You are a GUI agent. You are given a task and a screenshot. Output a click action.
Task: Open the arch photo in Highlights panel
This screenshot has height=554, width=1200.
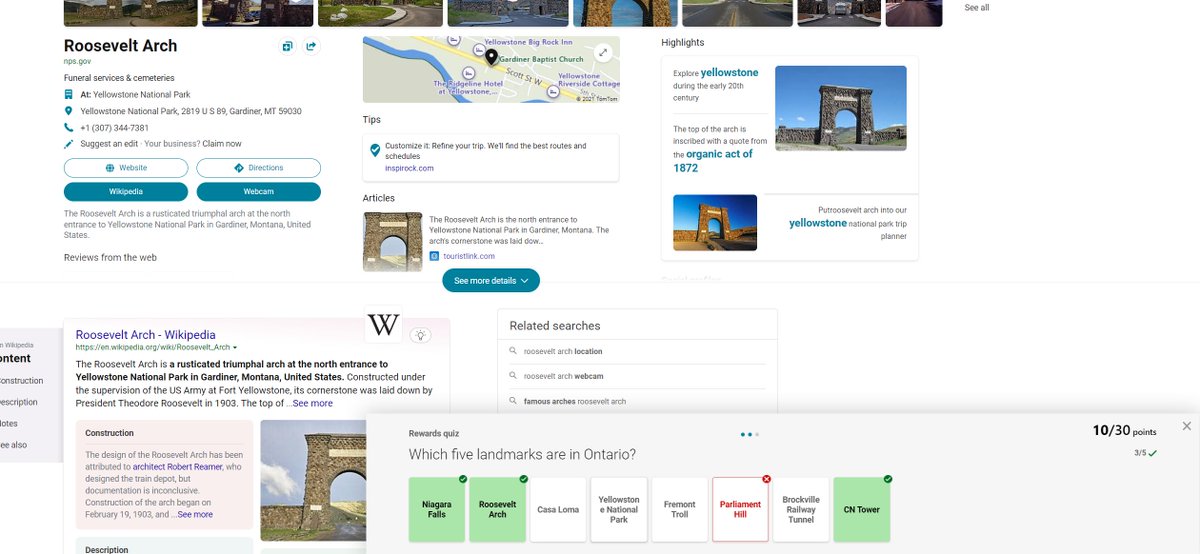tap(841, 108)
